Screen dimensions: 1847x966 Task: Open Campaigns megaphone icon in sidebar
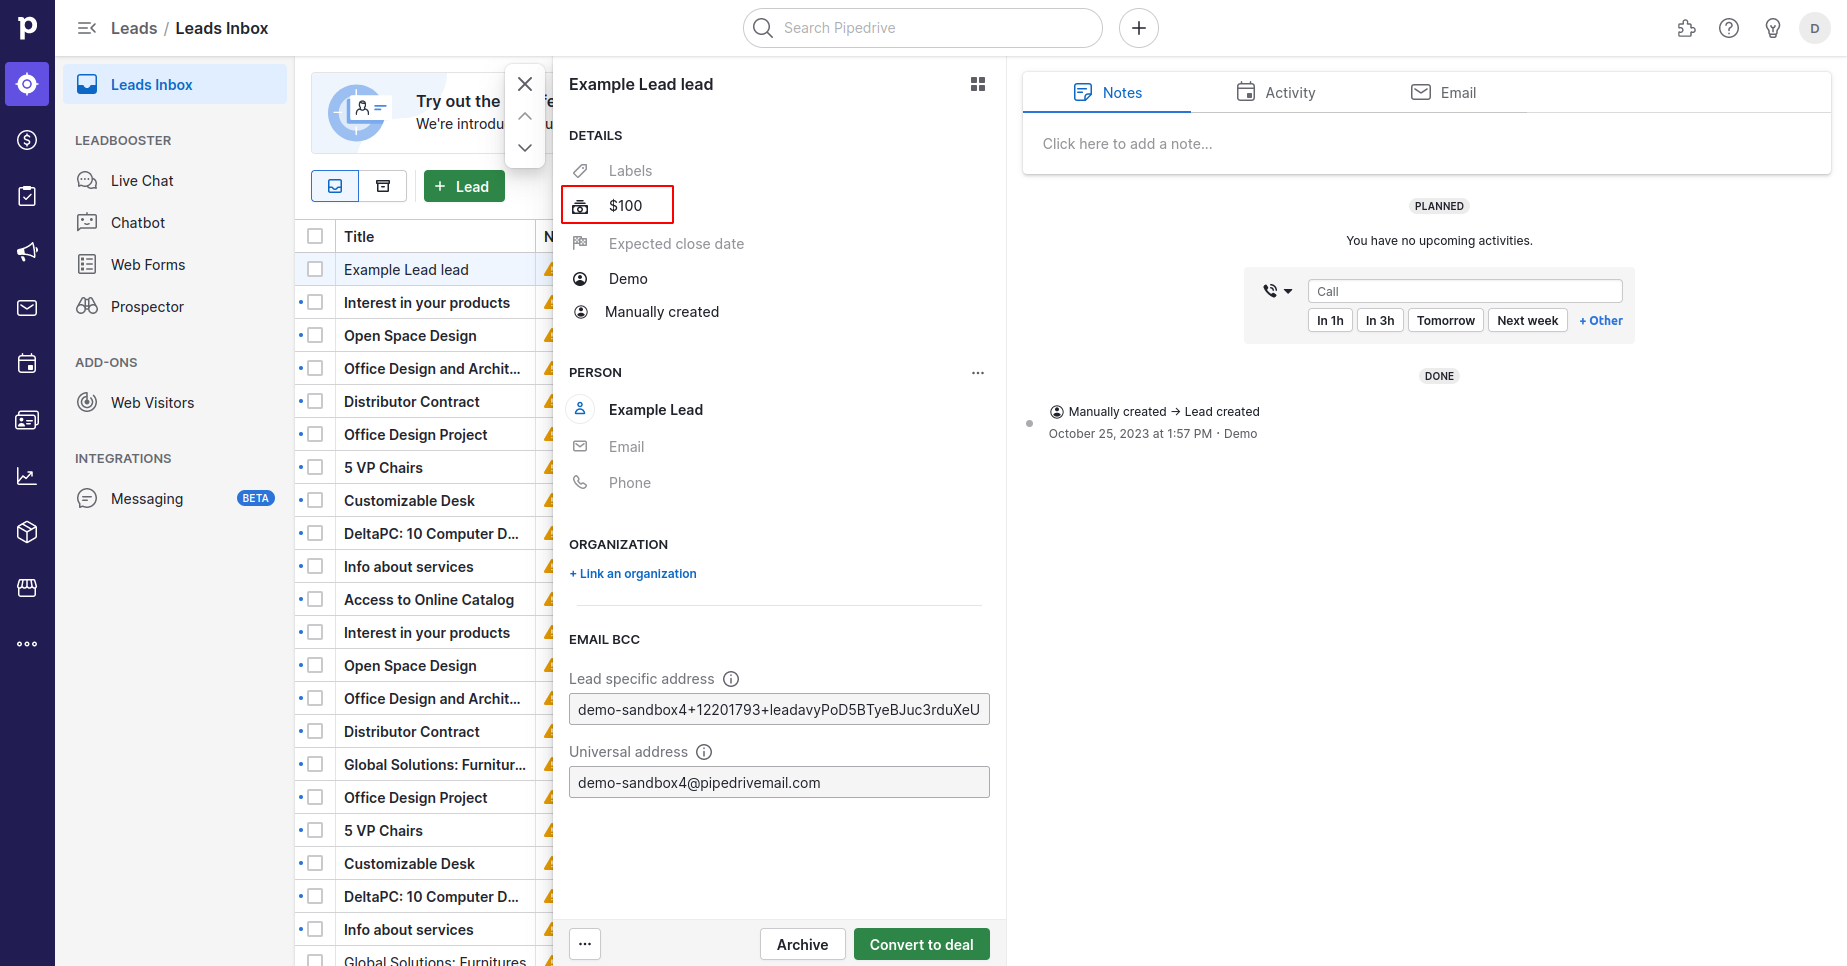point(27,252)
